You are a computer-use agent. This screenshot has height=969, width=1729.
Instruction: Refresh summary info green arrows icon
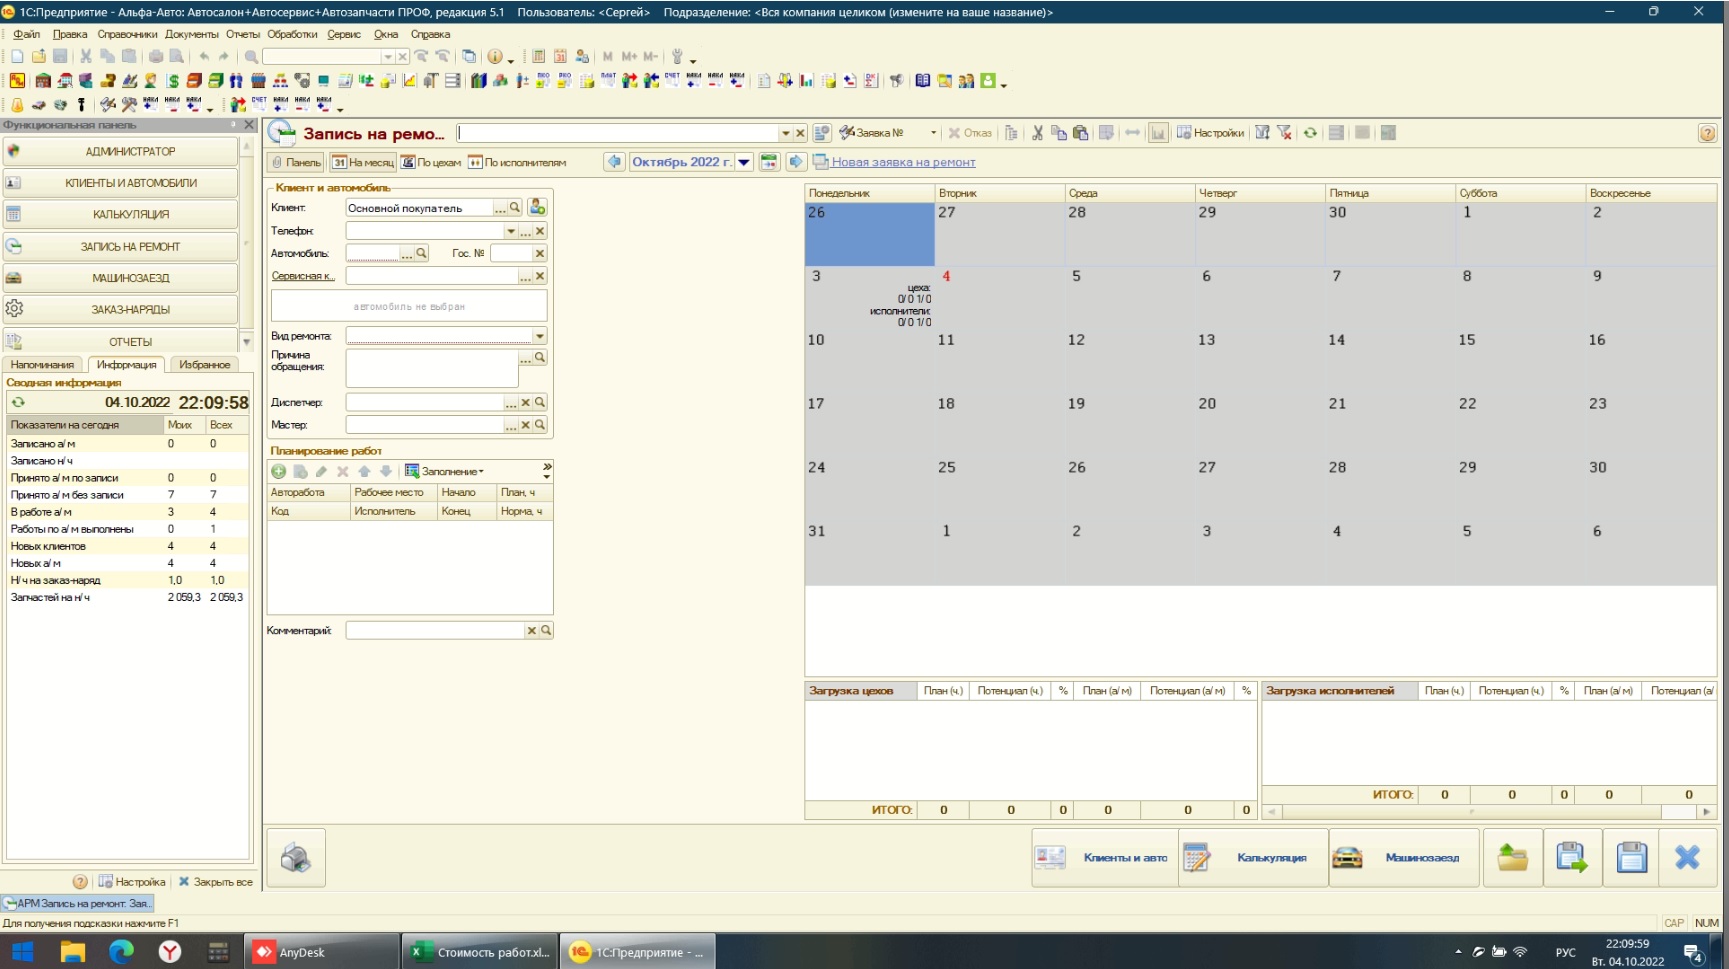18,402
